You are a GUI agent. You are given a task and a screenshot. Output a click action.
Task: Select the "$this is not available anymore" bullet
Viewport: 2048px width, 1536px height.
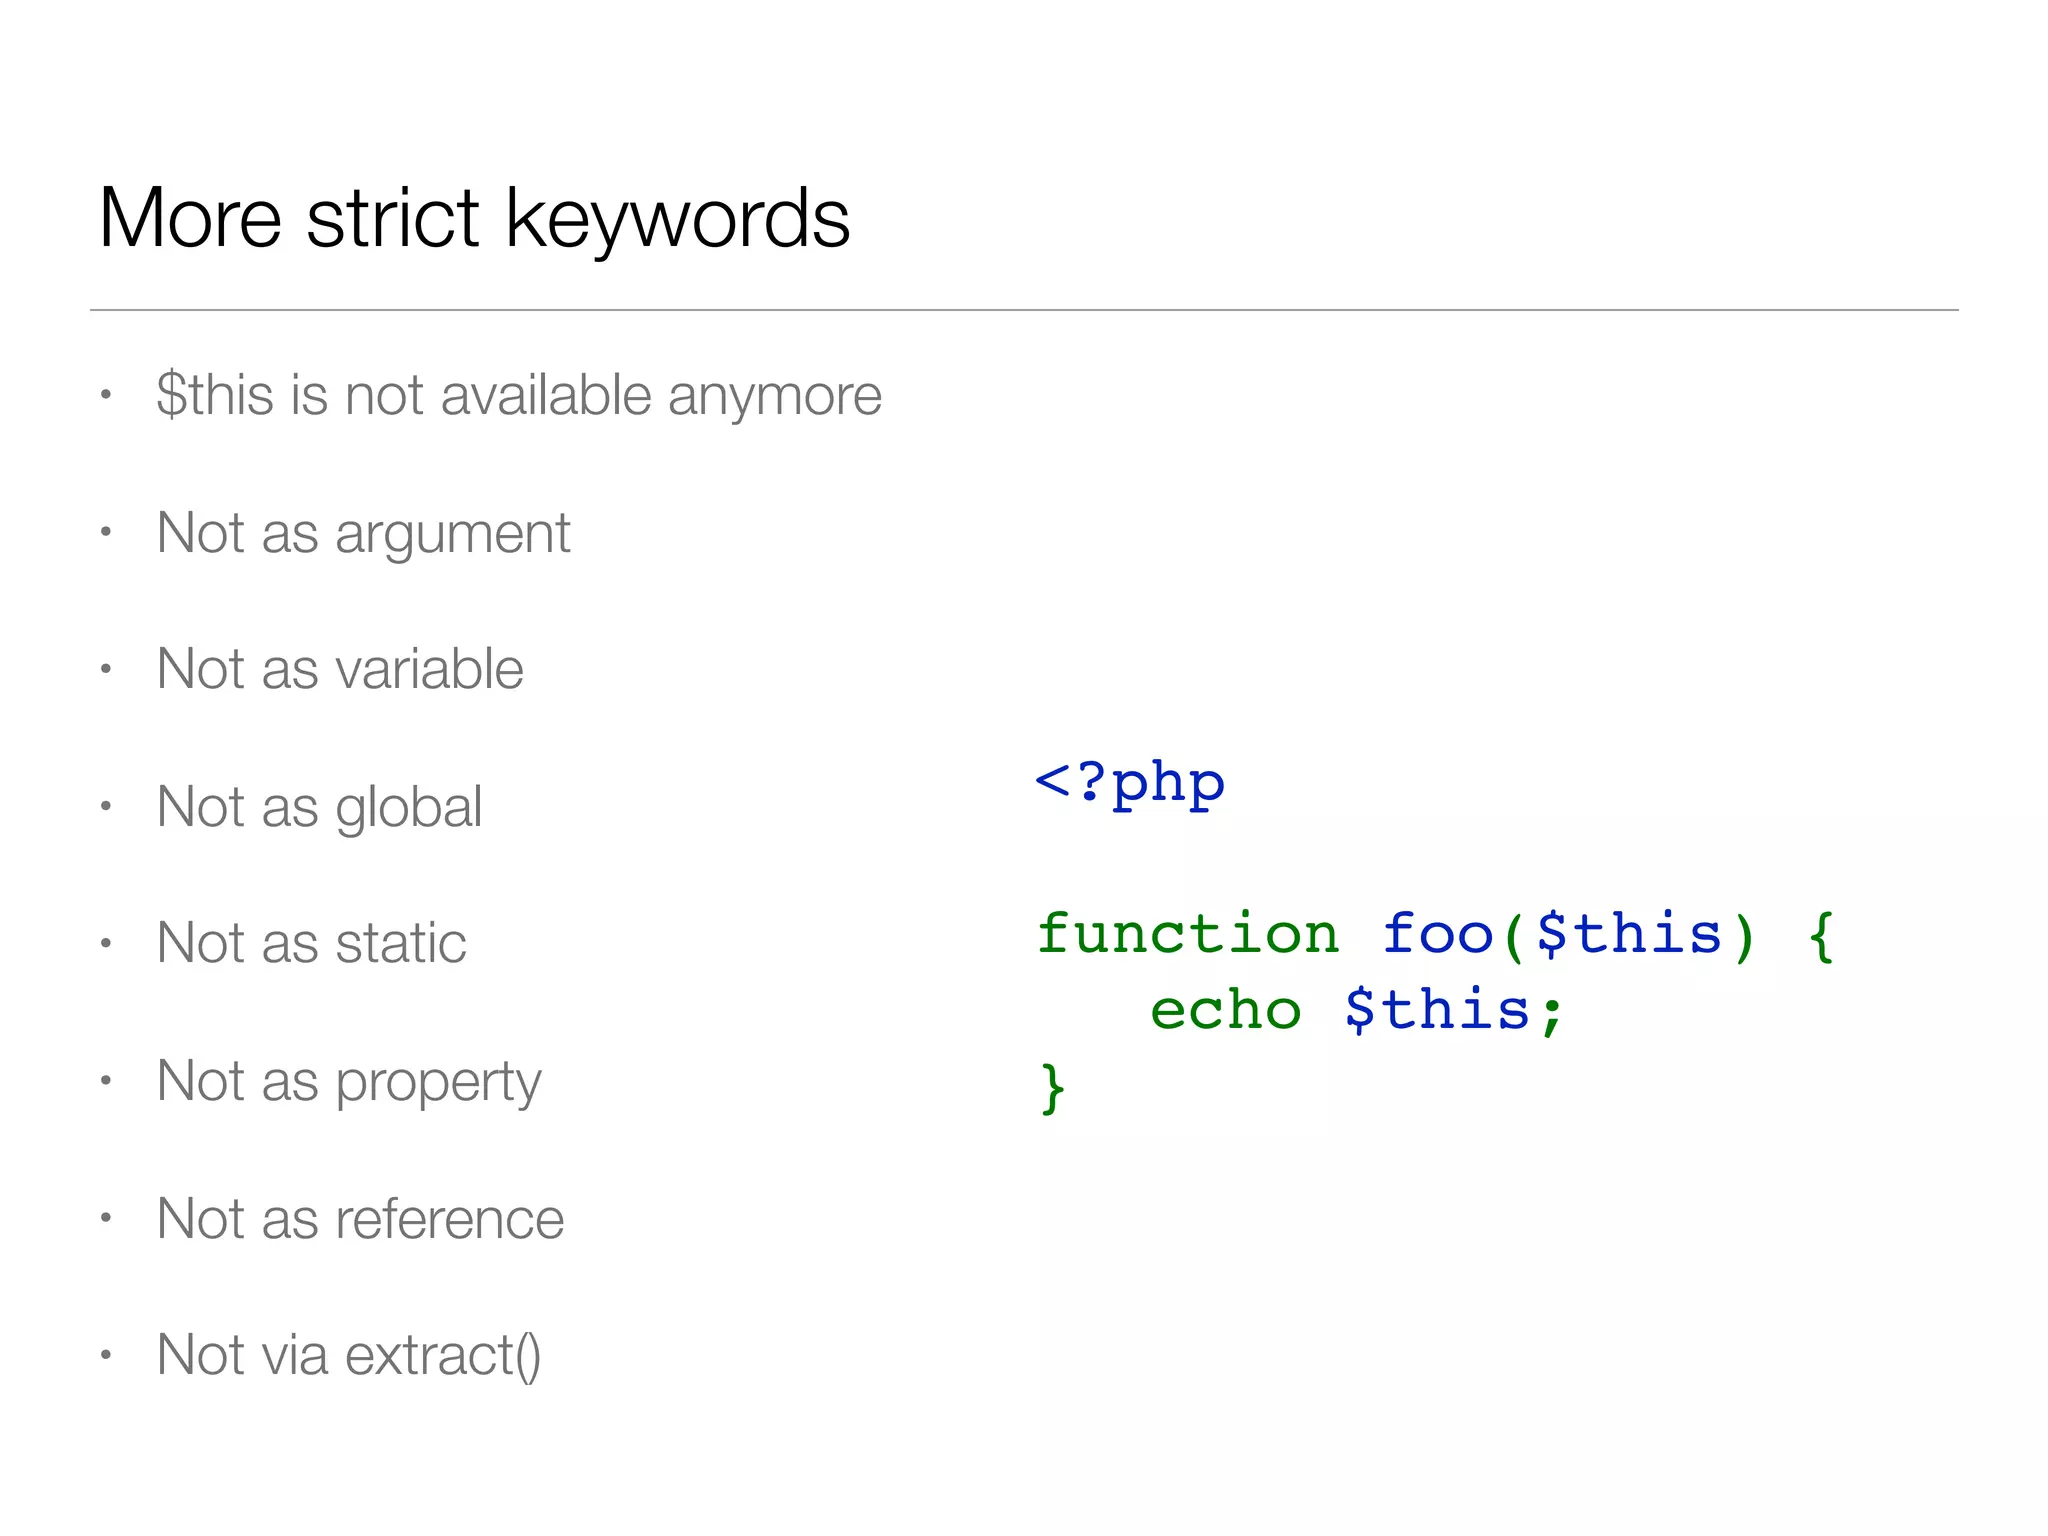click(519, 395)
